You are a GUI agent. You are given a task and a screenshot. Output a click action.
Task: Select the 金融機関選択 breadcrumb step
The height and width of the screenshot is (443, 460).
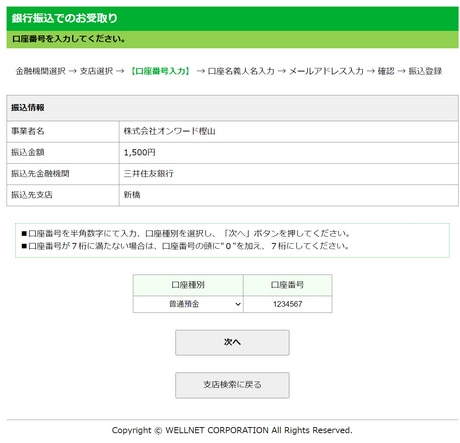click(x=41, y=71)
